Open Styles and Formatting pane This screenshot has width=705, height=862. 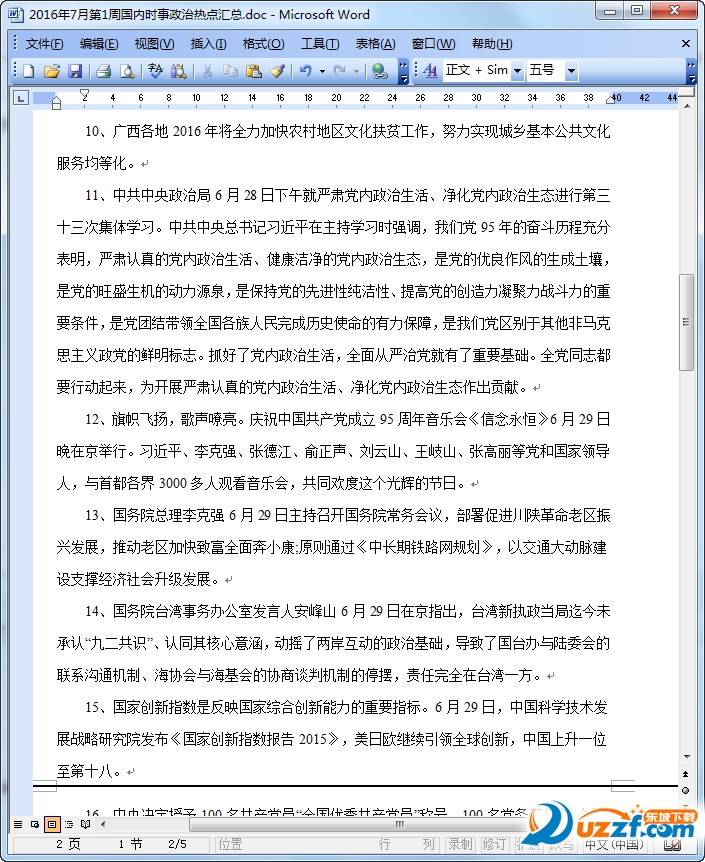[x=431, y=70]
